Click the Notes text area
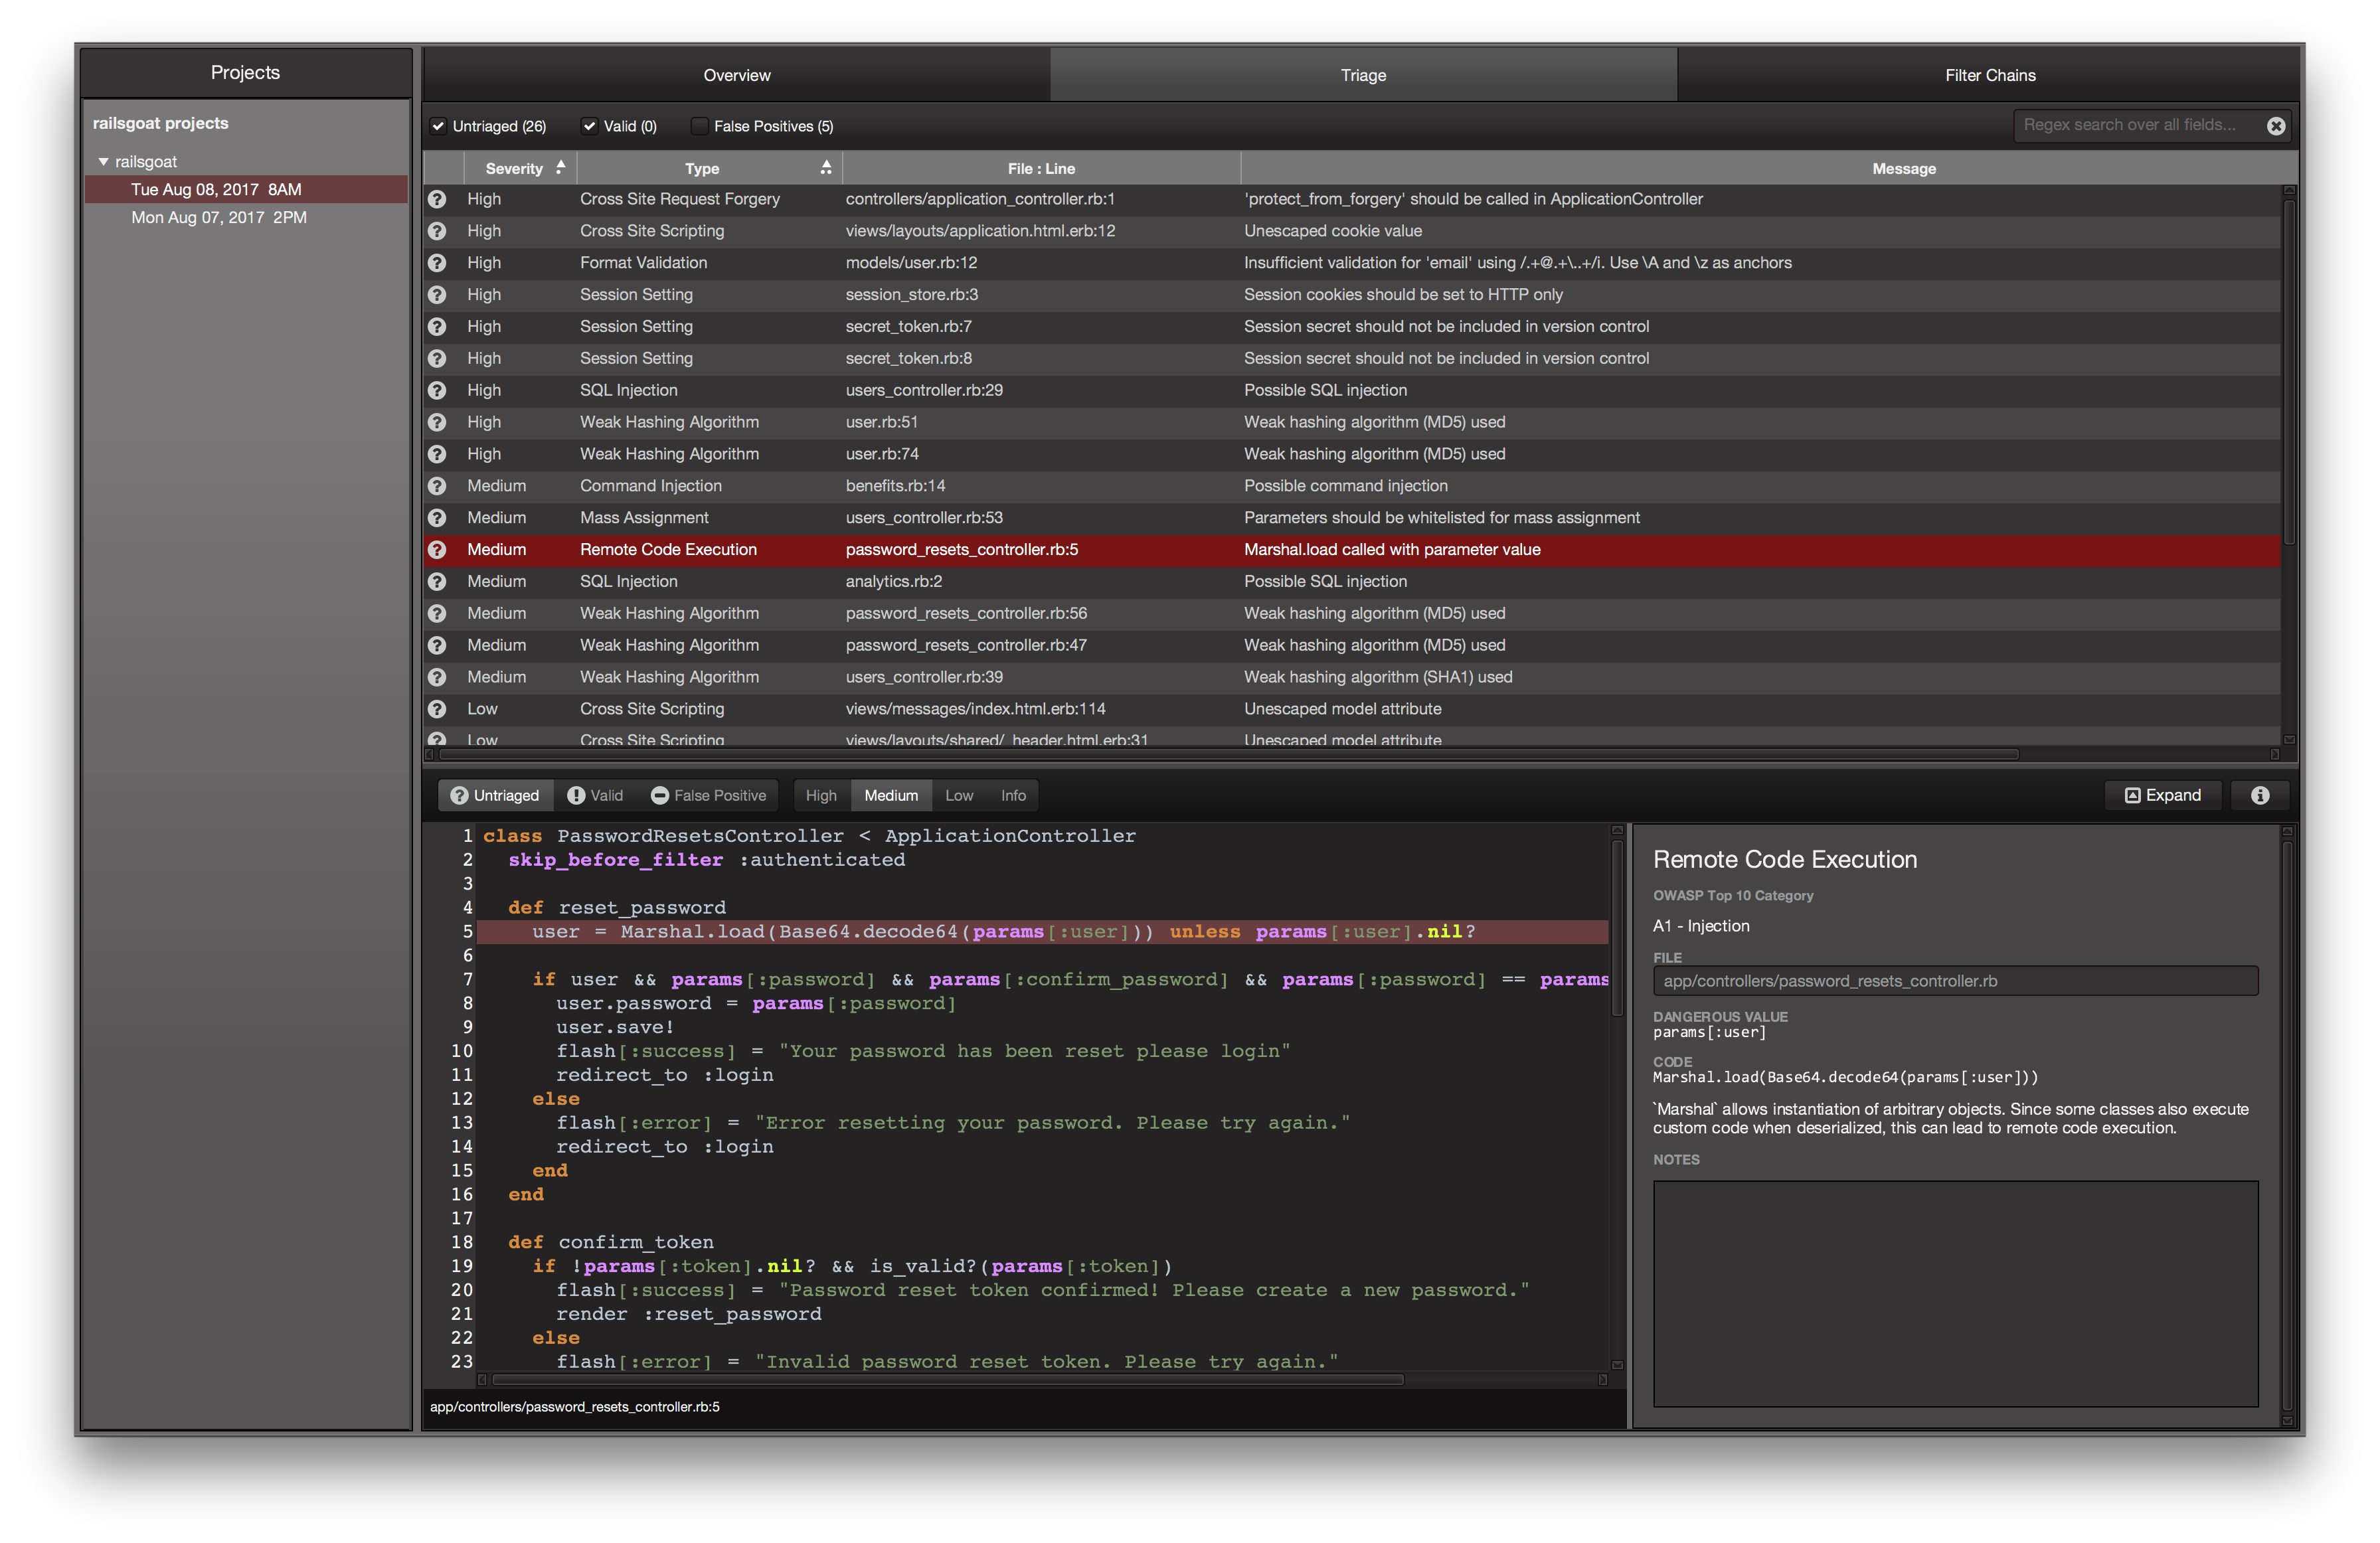Screen dimensions: 2380x1543 1955,1293
